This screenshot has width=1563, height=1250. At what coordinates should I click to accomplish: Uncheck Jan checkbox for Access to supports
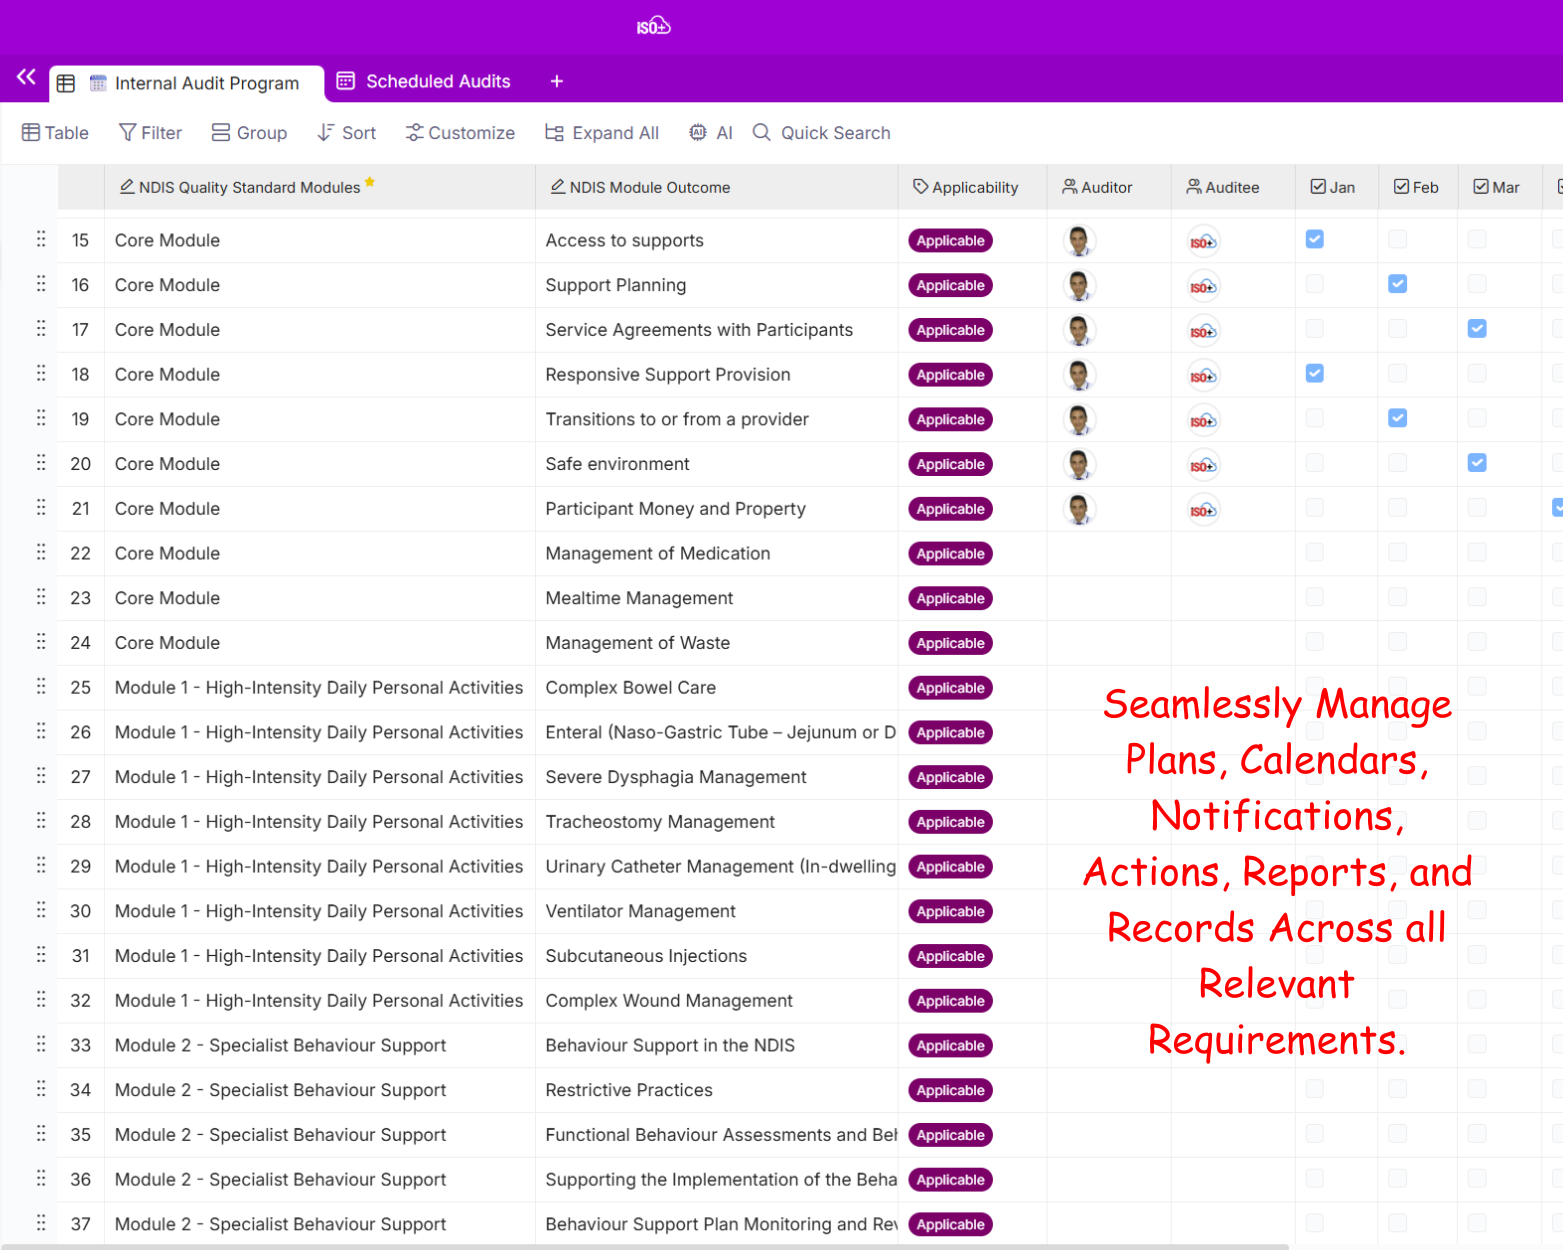coord(1315,239)
